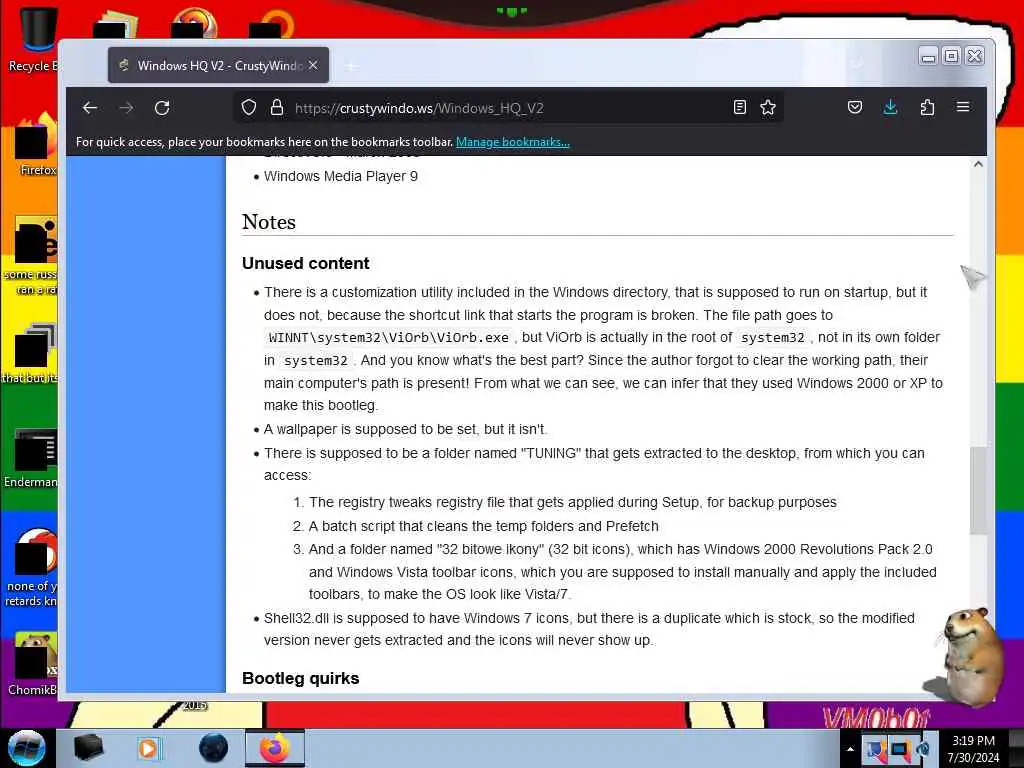Close the Windows HQ V2 tab
The image size is (1024, 768).
(313, 65)
